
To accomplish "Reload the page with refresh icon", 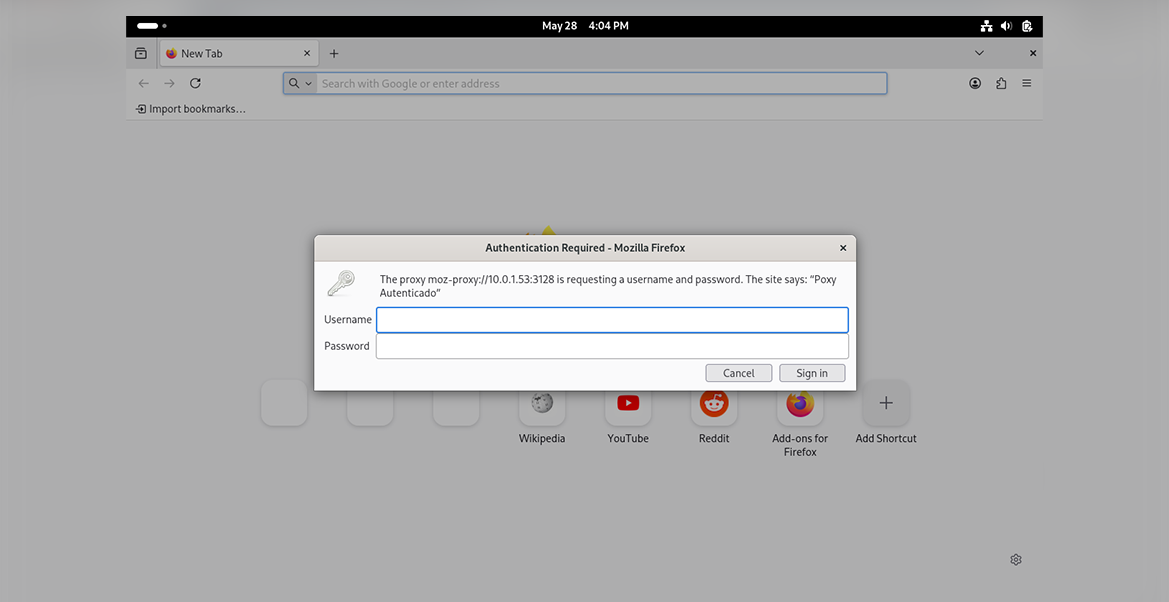I will click(x=195, y=84).
